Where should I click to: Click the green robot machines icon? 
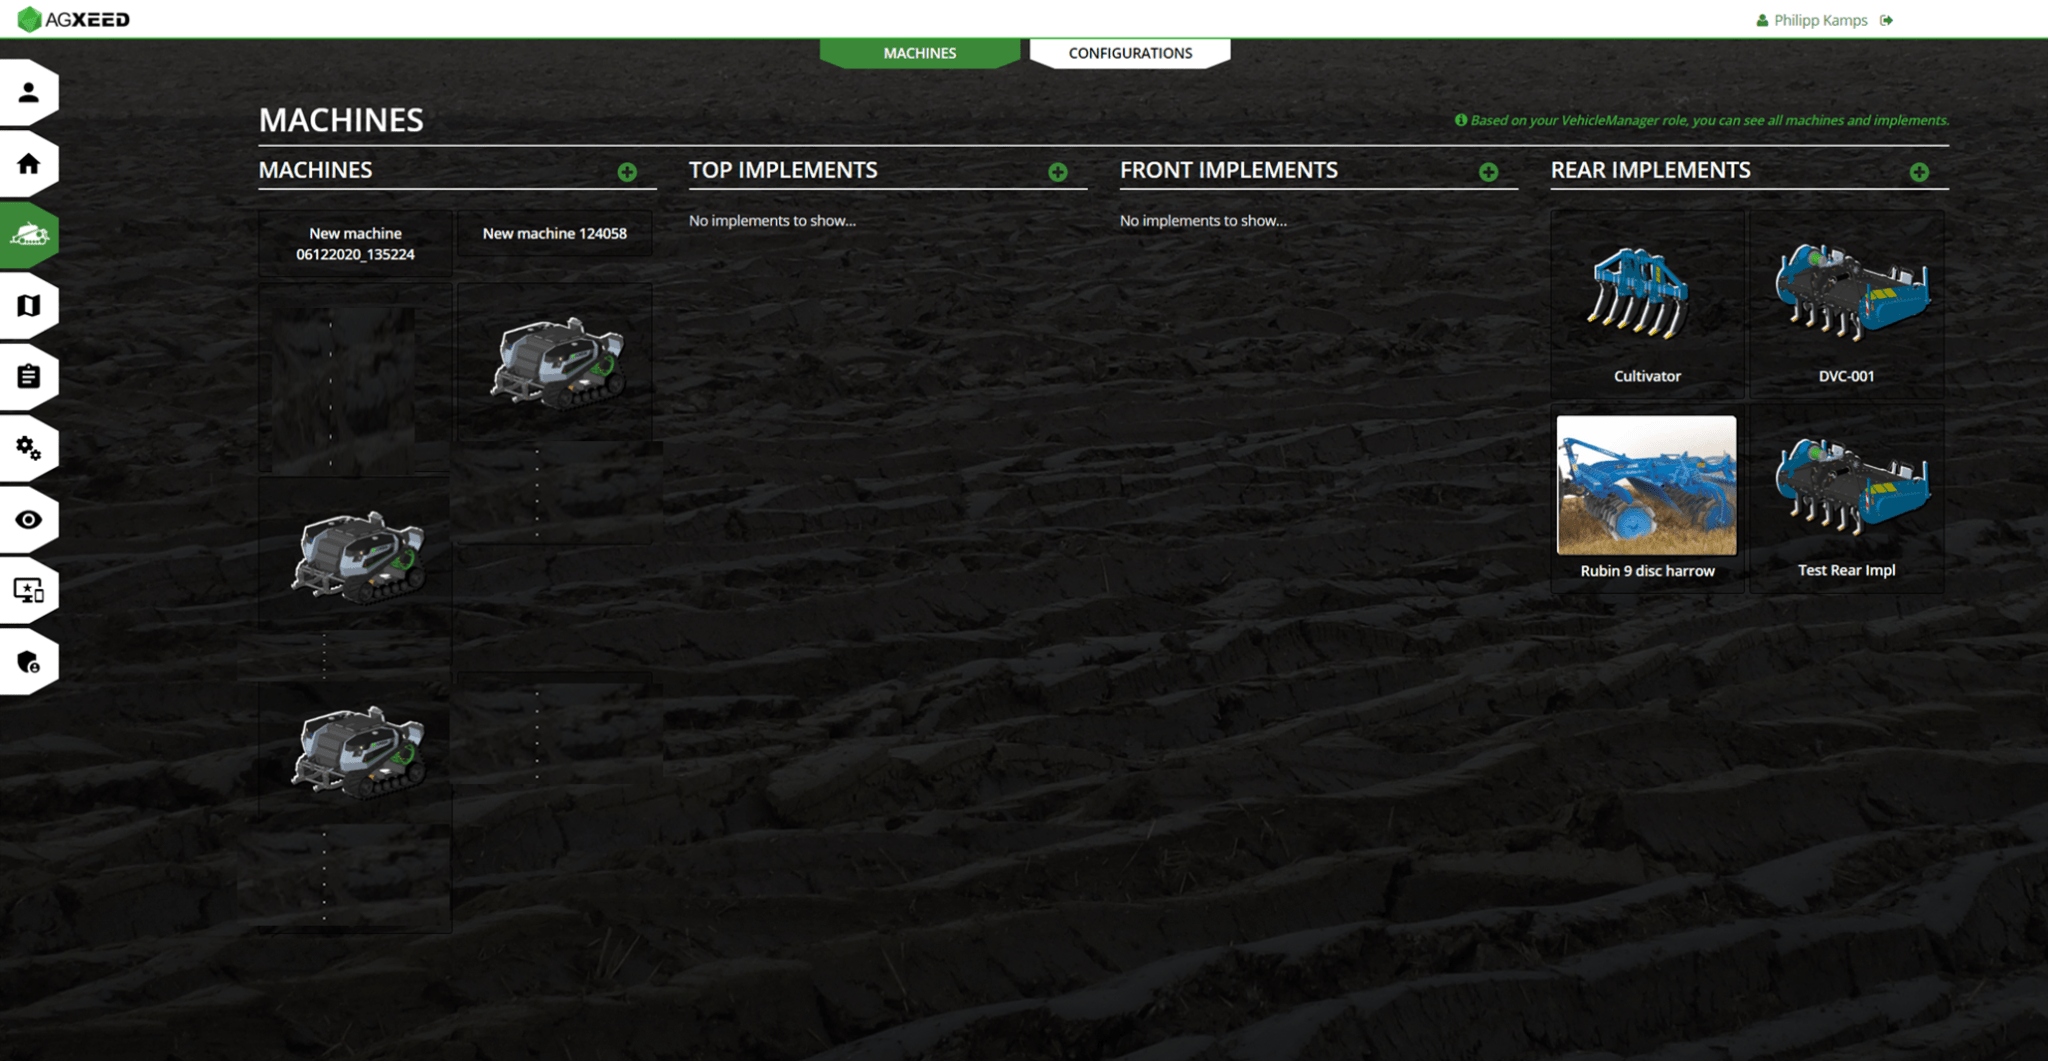(x=28, y=234)
